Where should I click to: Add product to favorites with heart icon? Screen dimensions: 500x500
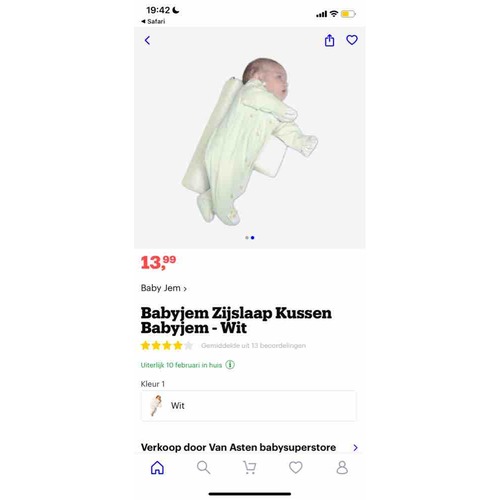(352, 40)
